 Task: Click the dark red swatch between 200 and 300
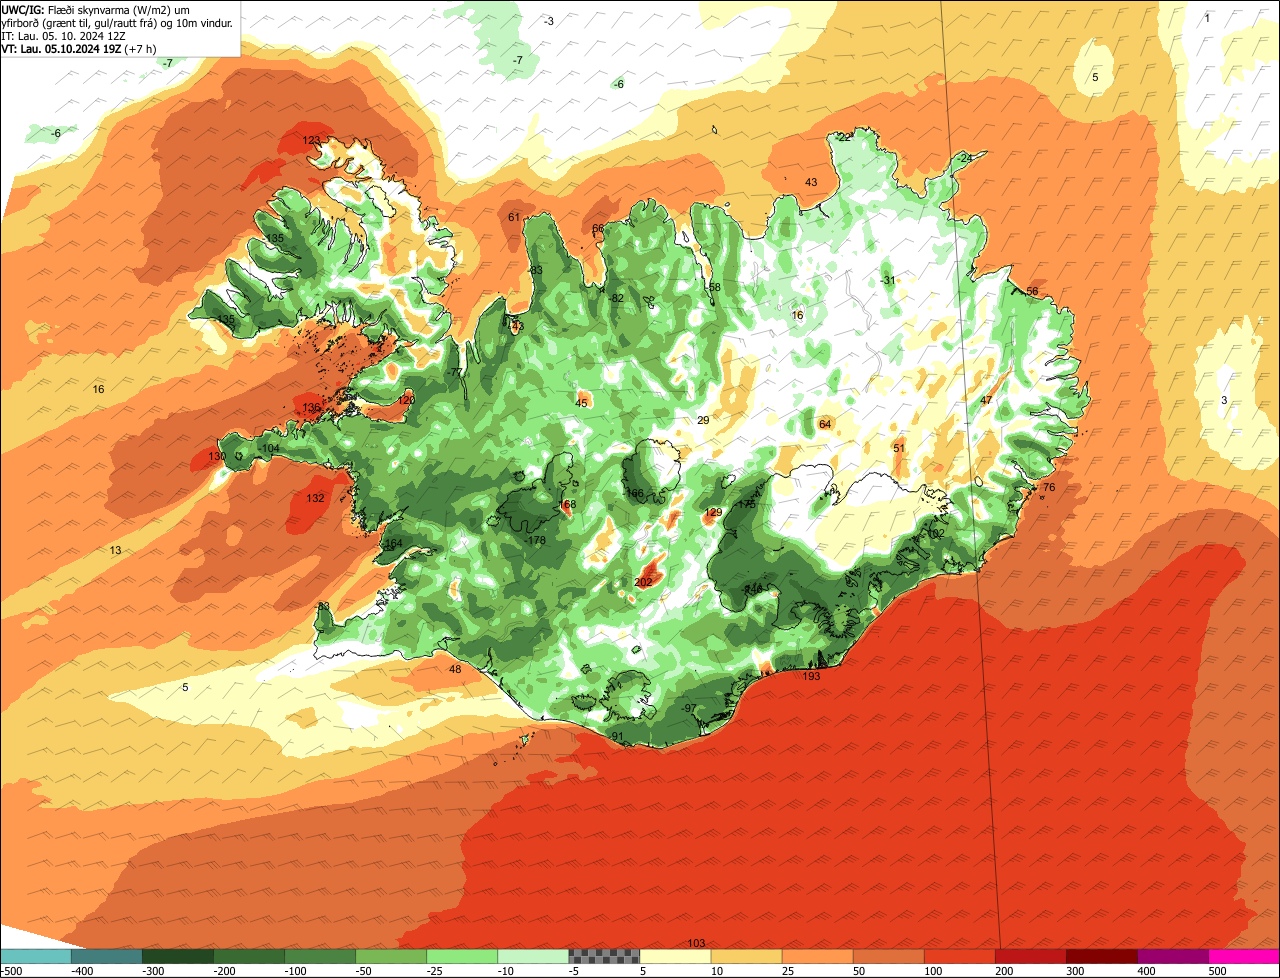tap(1030, 956)
